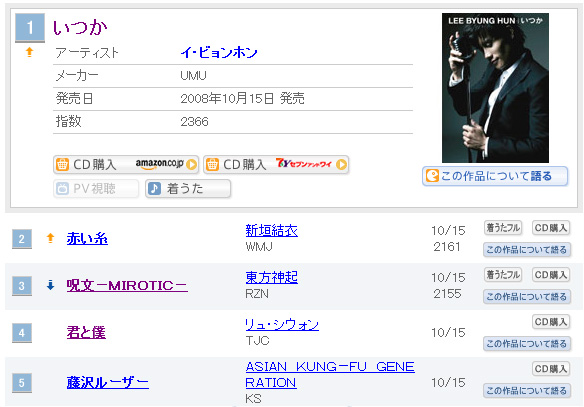Click the Amazon CD purchase button
584x407 pixels.
(126, 164)
